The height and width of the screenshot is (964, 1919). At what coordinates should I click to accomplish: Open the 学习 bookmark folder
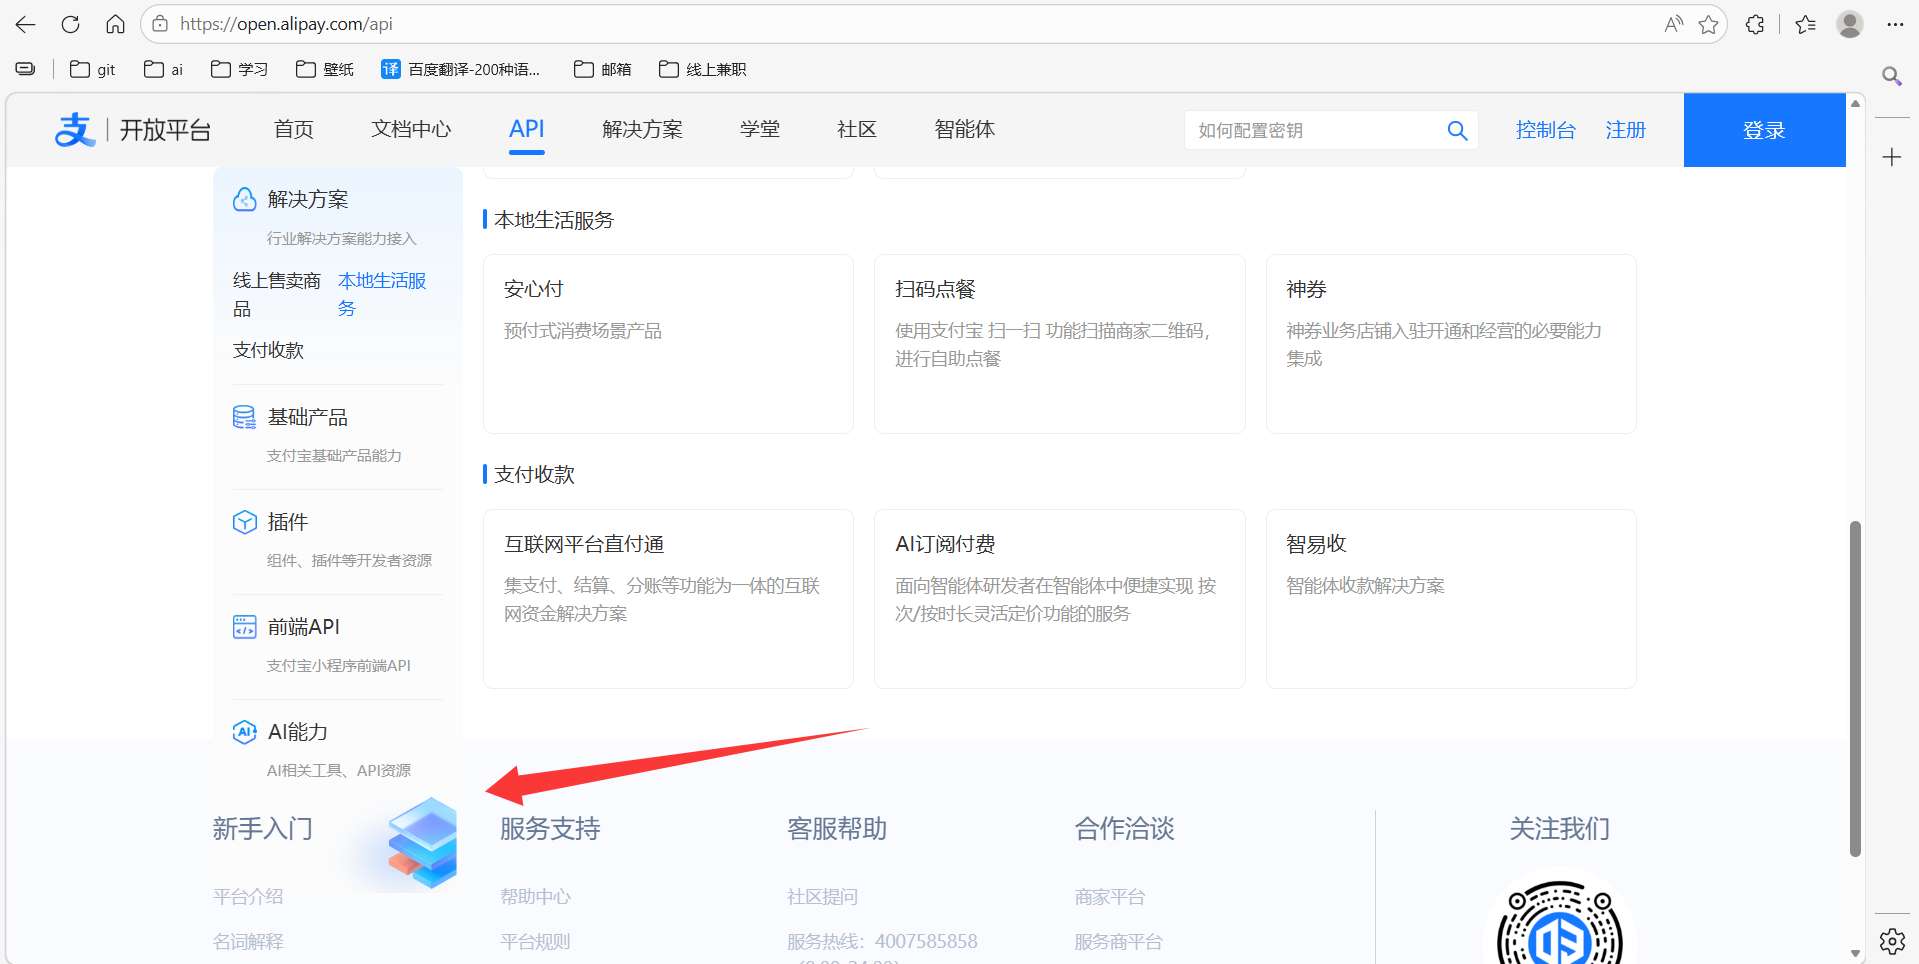239,69
